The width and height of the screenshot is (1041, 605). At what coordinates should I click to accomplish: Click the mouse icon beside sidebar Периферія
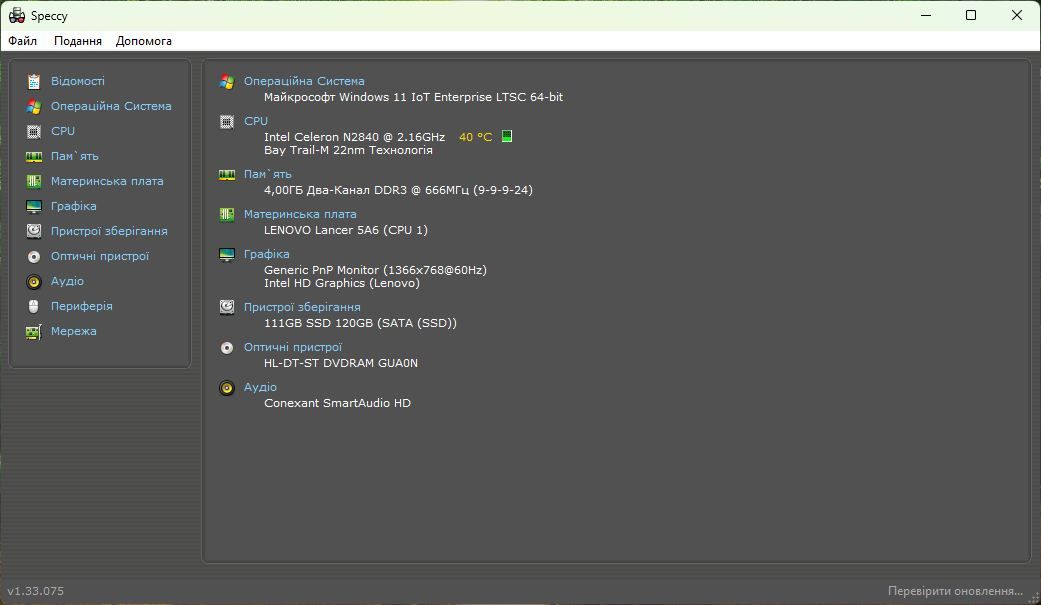[34, 306]
